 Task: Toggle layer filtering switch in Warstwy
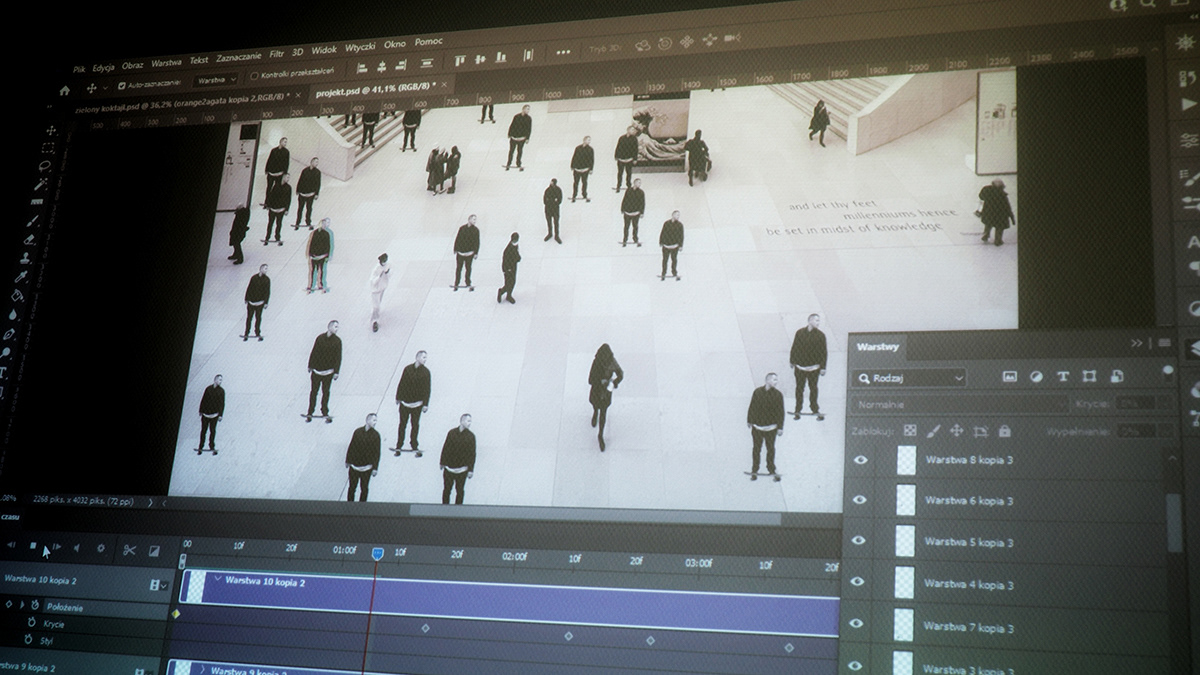1168,372
